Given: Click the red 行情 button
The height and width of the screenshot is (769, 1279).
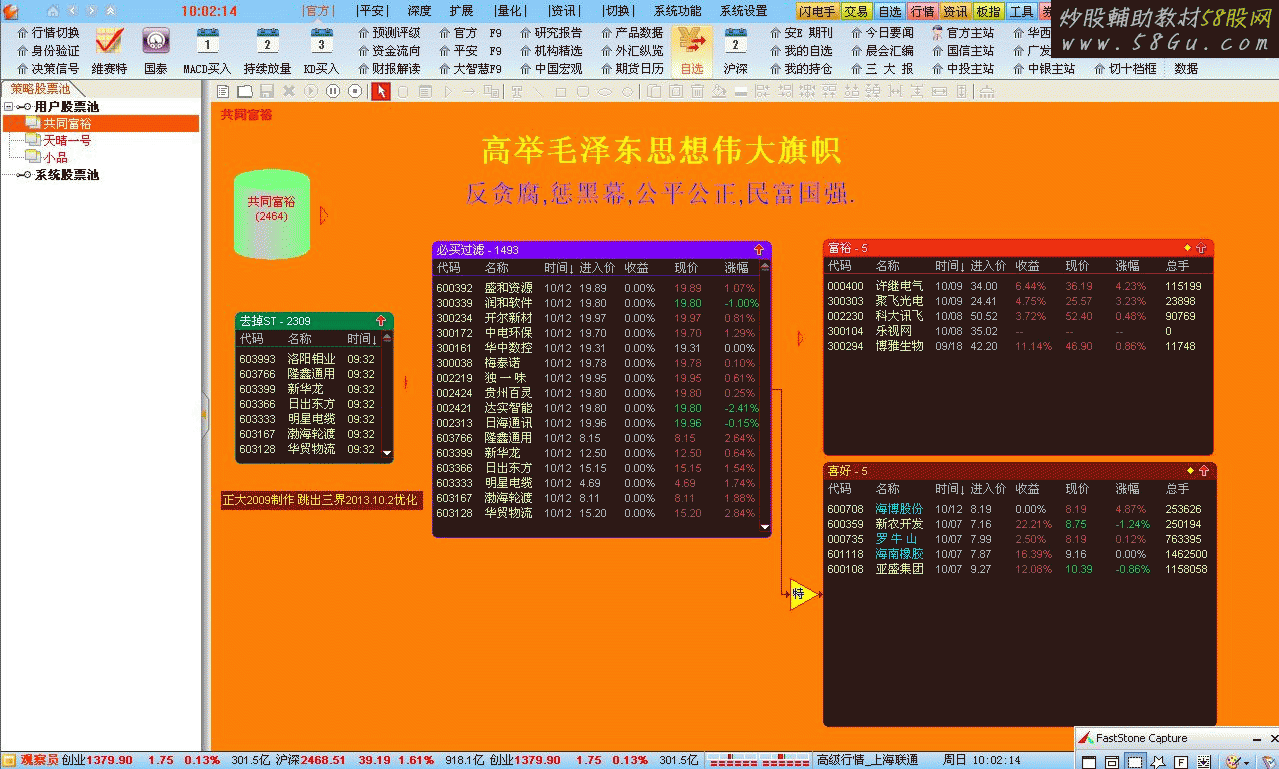Looking at the screenshot, I should 922,11.
